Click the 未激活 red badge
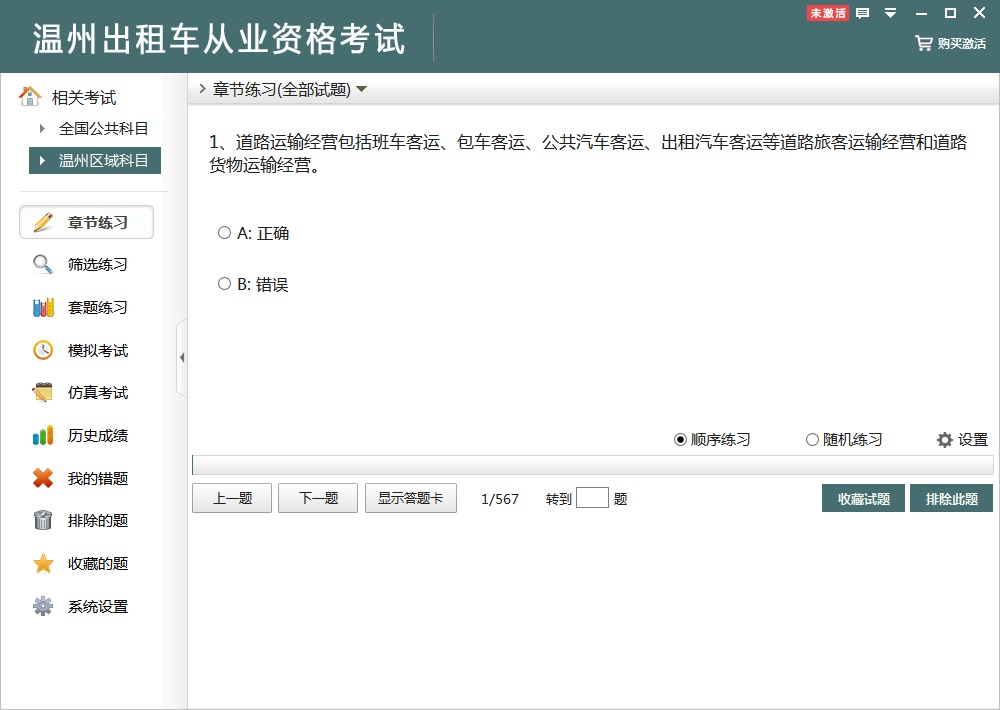1000x710 pixels. (x=827, y=13)
